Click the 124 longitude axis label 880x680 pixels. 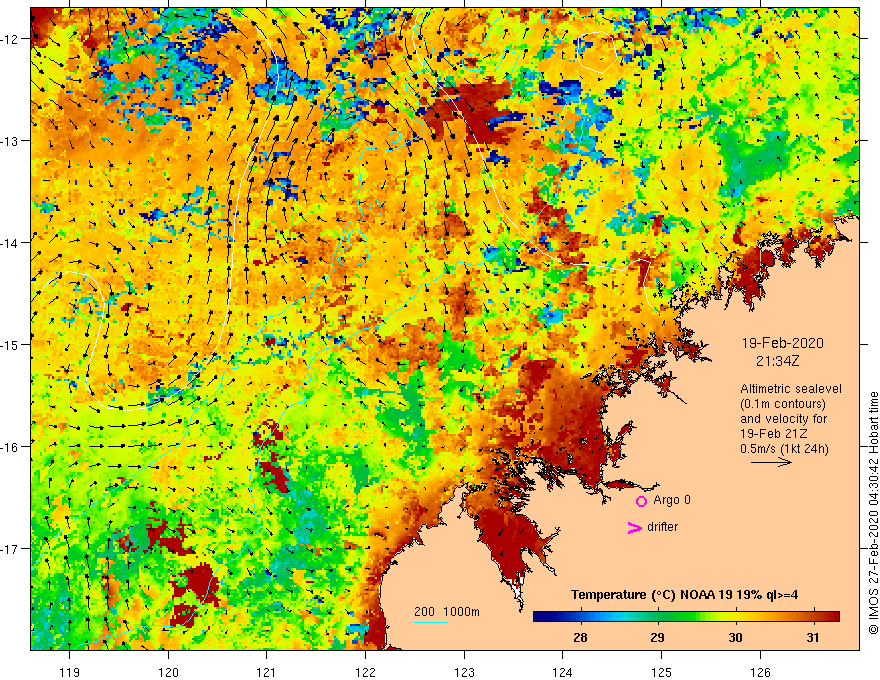pos(562,672)
